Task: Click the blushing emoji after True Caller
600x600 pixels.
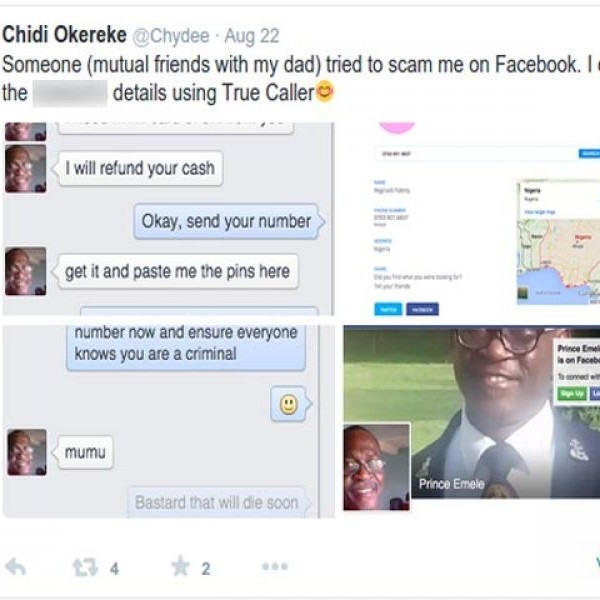Action: 324,91
